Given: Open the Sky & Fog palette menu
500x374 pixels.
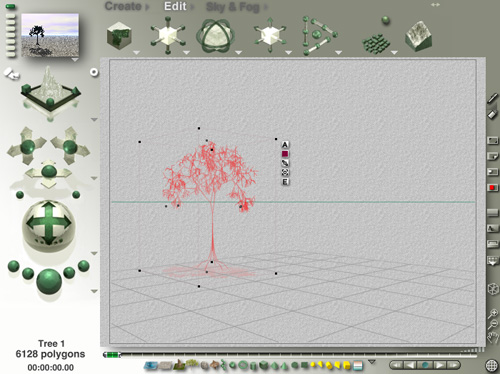Looking at the screenshot, I should [x=232, y=7].
